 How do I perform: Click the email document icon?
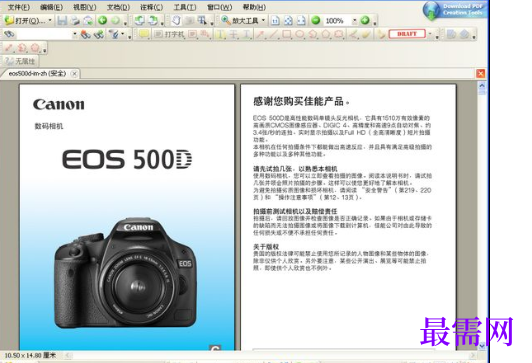click(x=88, y=21)
